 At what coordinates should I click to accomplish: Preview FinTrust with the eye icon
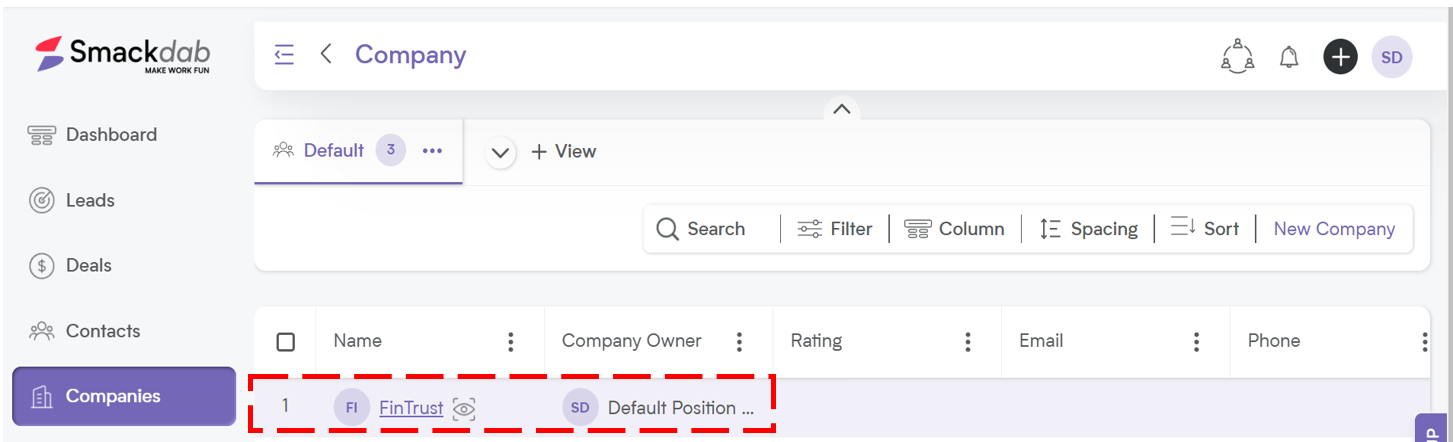tap(463, 408)
